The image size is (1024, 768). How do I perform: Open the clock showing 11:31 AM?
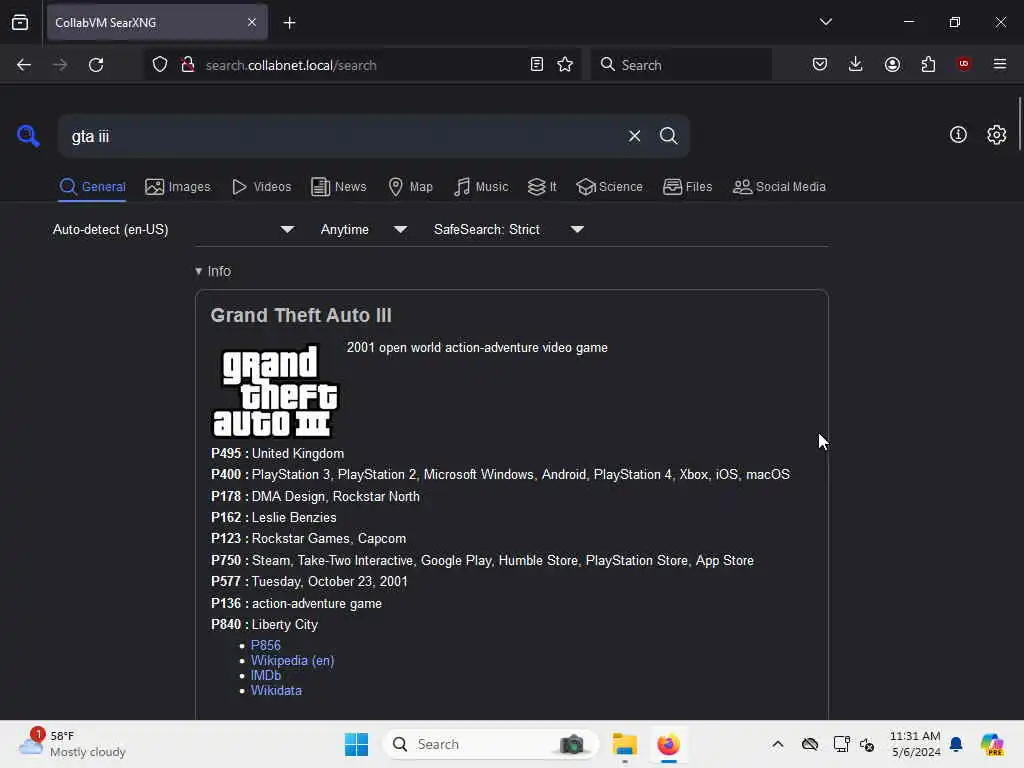(x=915, y=744)
